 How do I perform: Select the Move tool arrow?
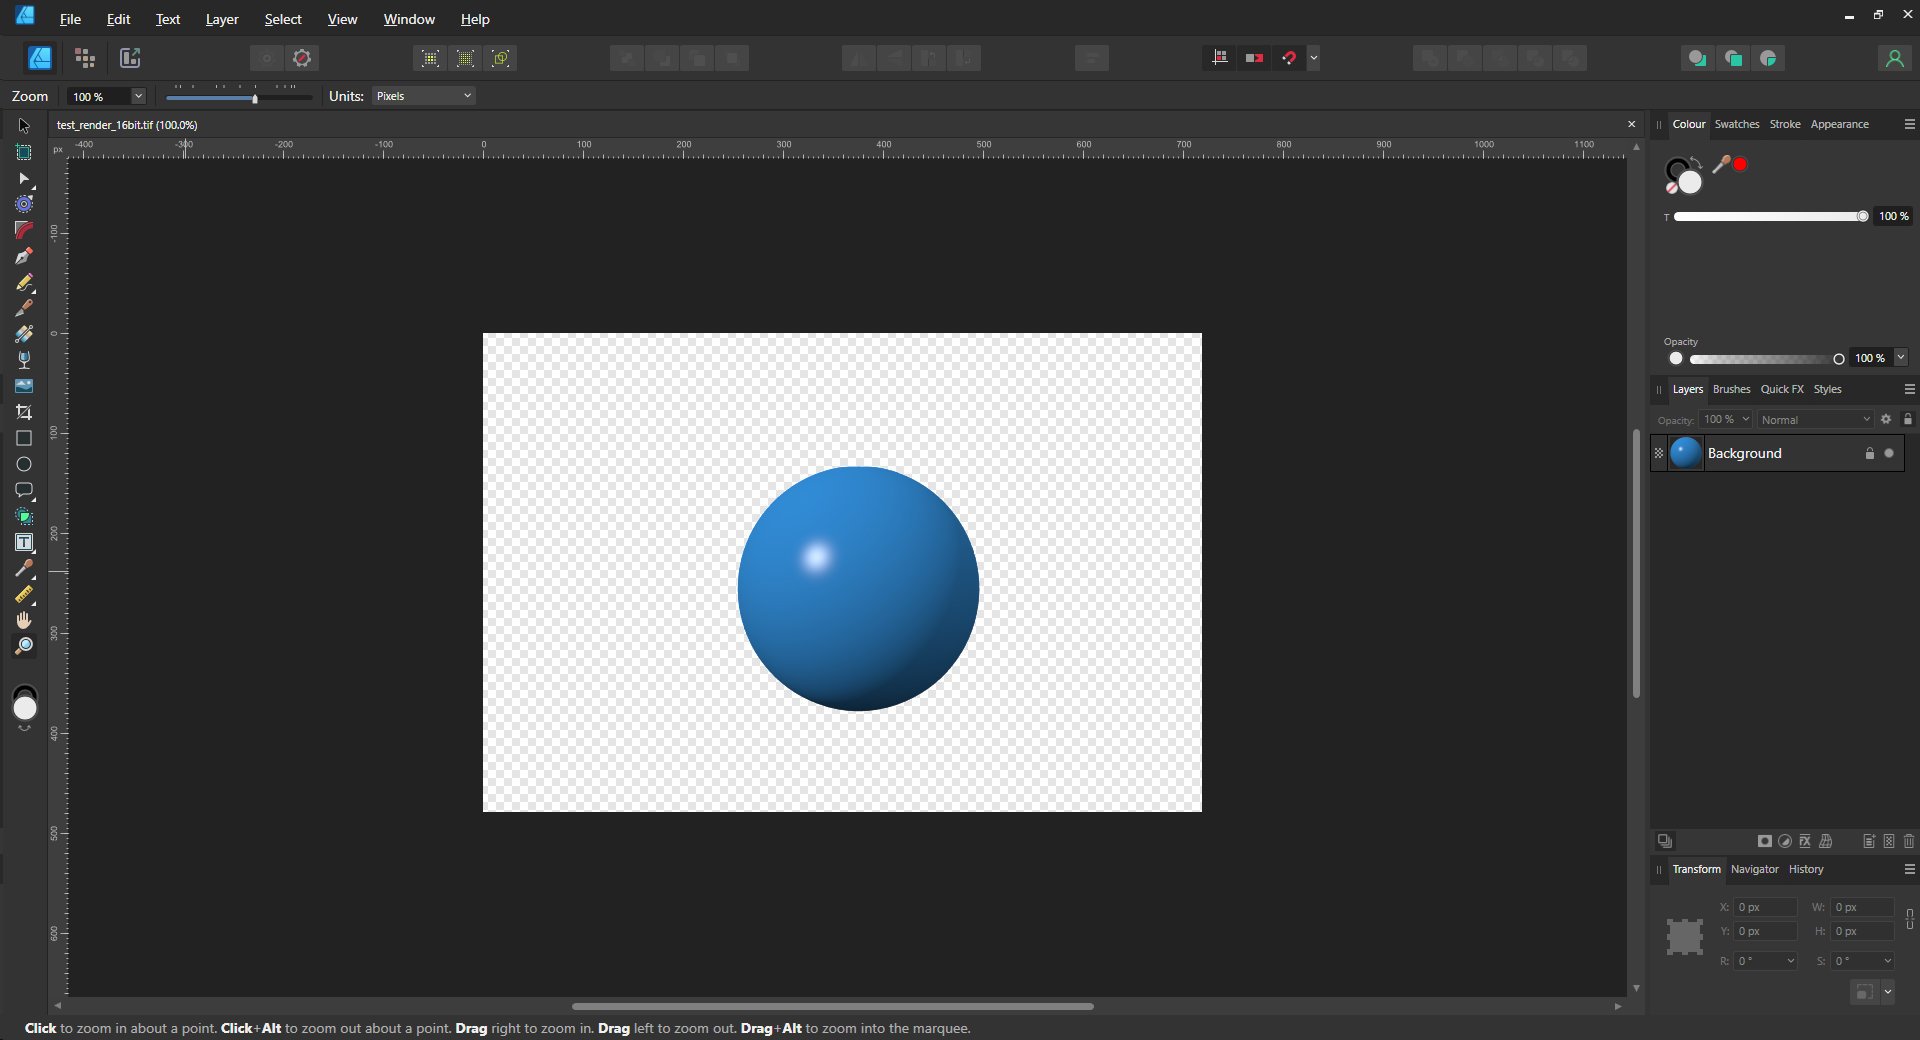coord(24,126)
